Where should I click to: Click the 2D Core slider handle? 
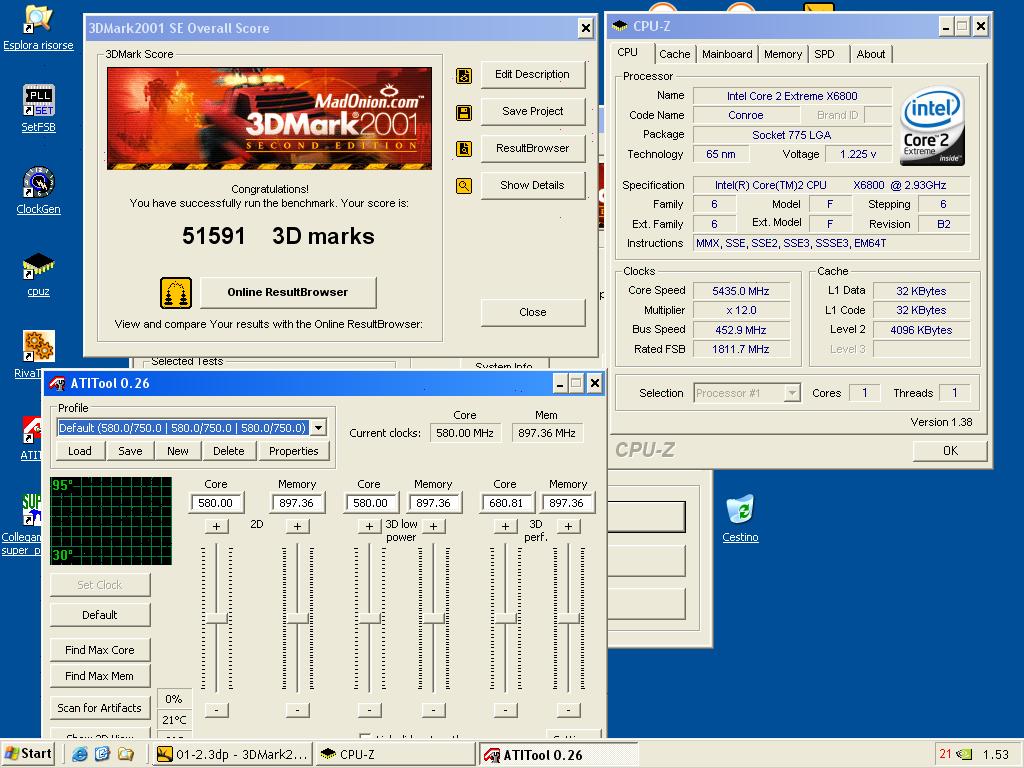tap(217, 618)
